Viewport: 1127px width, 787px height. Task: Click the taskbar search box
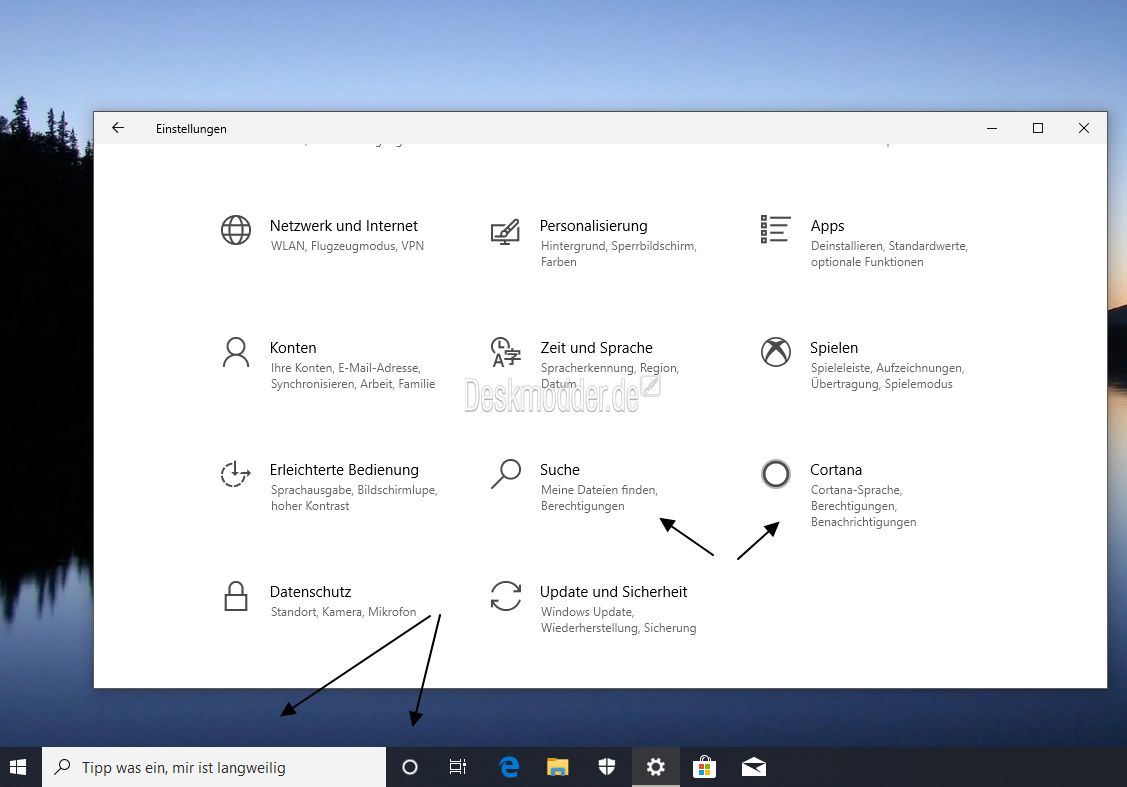214,767
